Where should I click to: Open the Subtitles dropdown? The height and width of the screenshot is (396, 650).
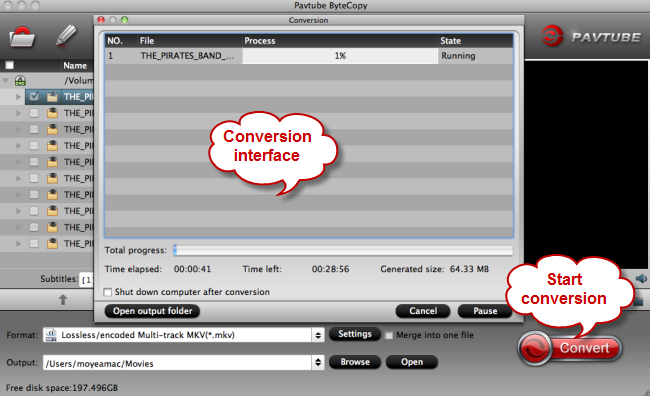pos(87,279)
